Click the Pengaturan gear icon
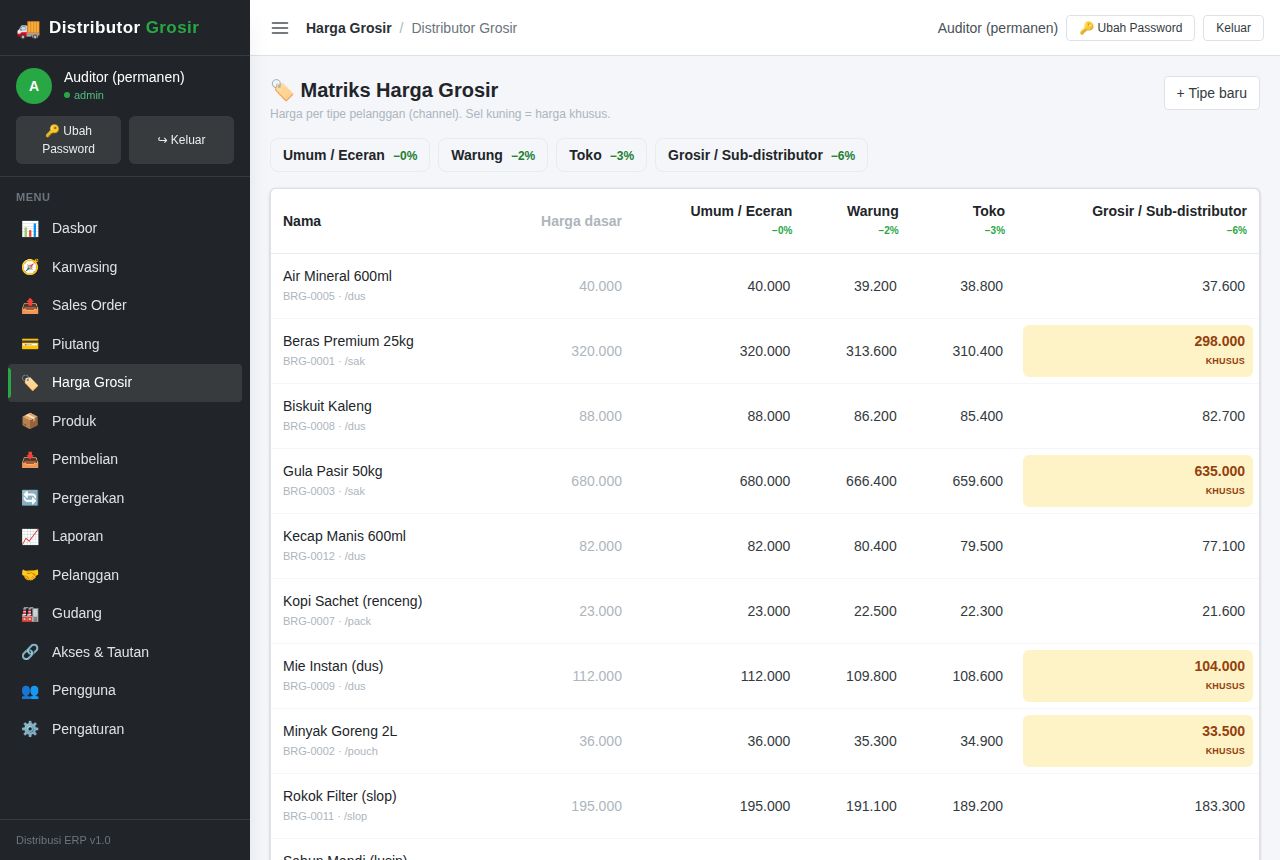1280x860 pixels. coord(30,729)
